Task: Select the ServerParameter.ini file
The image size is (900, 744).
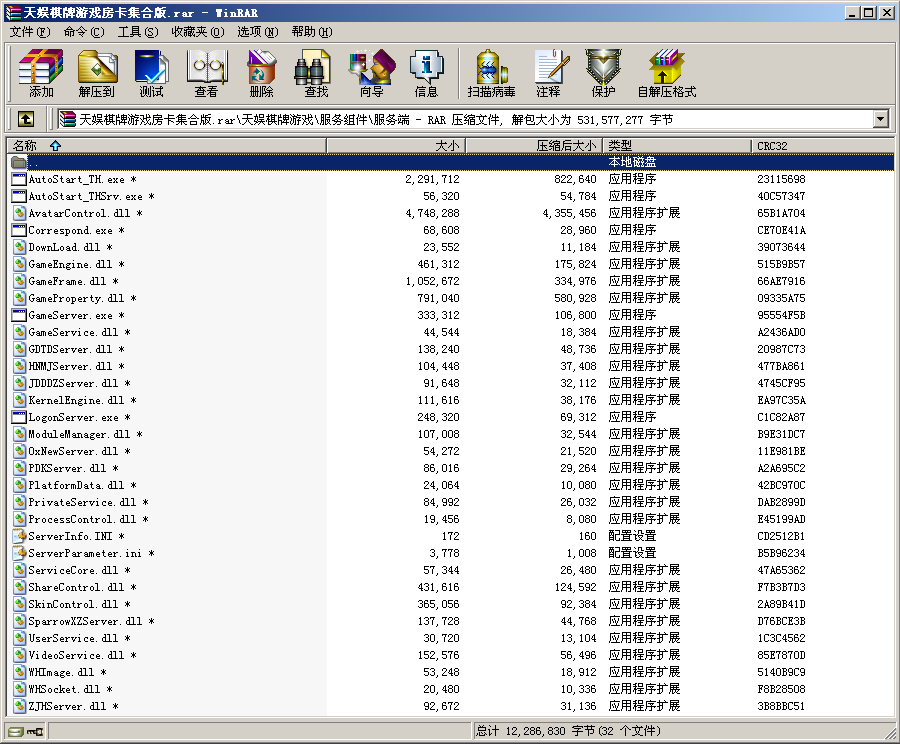Action: [x=84, y=553]
